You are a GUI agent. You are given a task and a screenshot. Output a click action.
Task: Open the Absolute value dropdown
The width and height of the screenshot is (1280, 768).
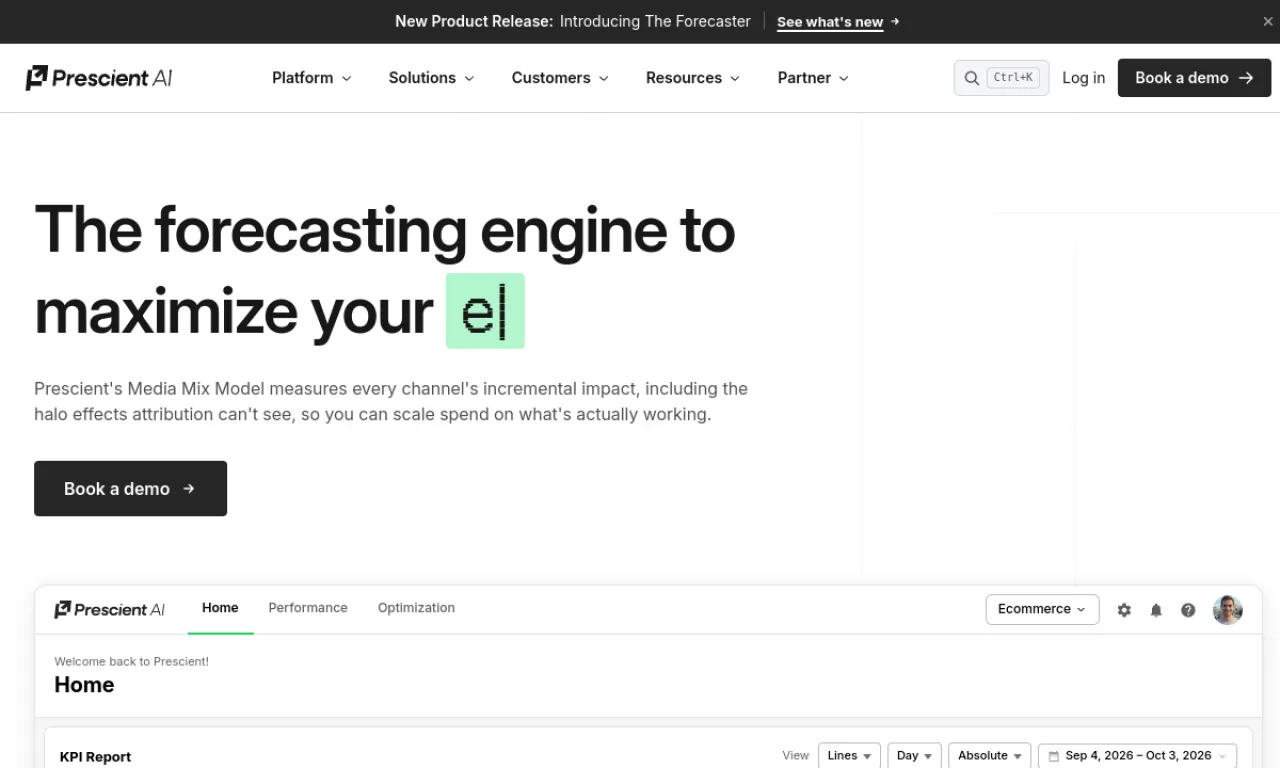989,756
